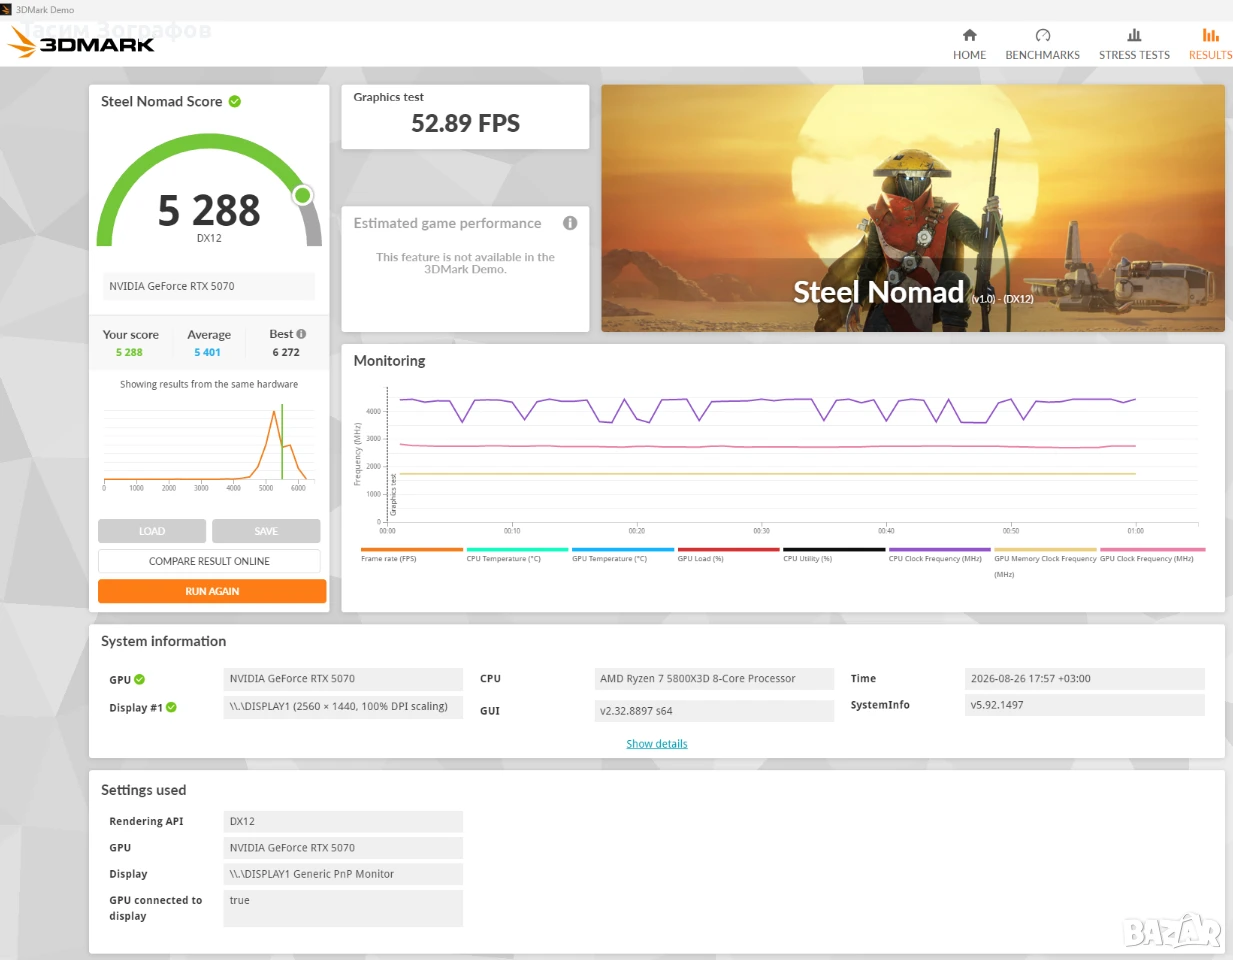The height and width of the screenshot is (960, 1233).
Task: Toggle the Frame rate (FPS) legend
Action: point(411,554)
